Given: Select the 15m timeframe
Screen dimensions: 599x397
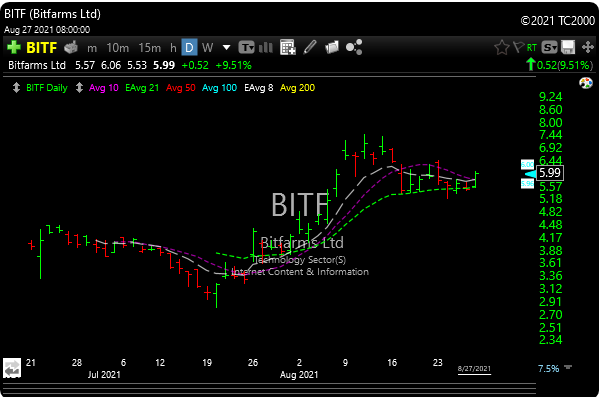Looking at the screenshot, I should point(149,48).
